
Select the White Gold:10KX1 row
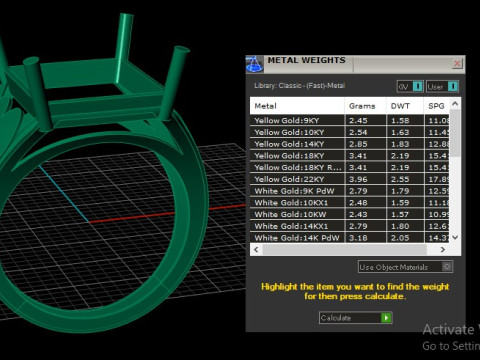(350, 203)
